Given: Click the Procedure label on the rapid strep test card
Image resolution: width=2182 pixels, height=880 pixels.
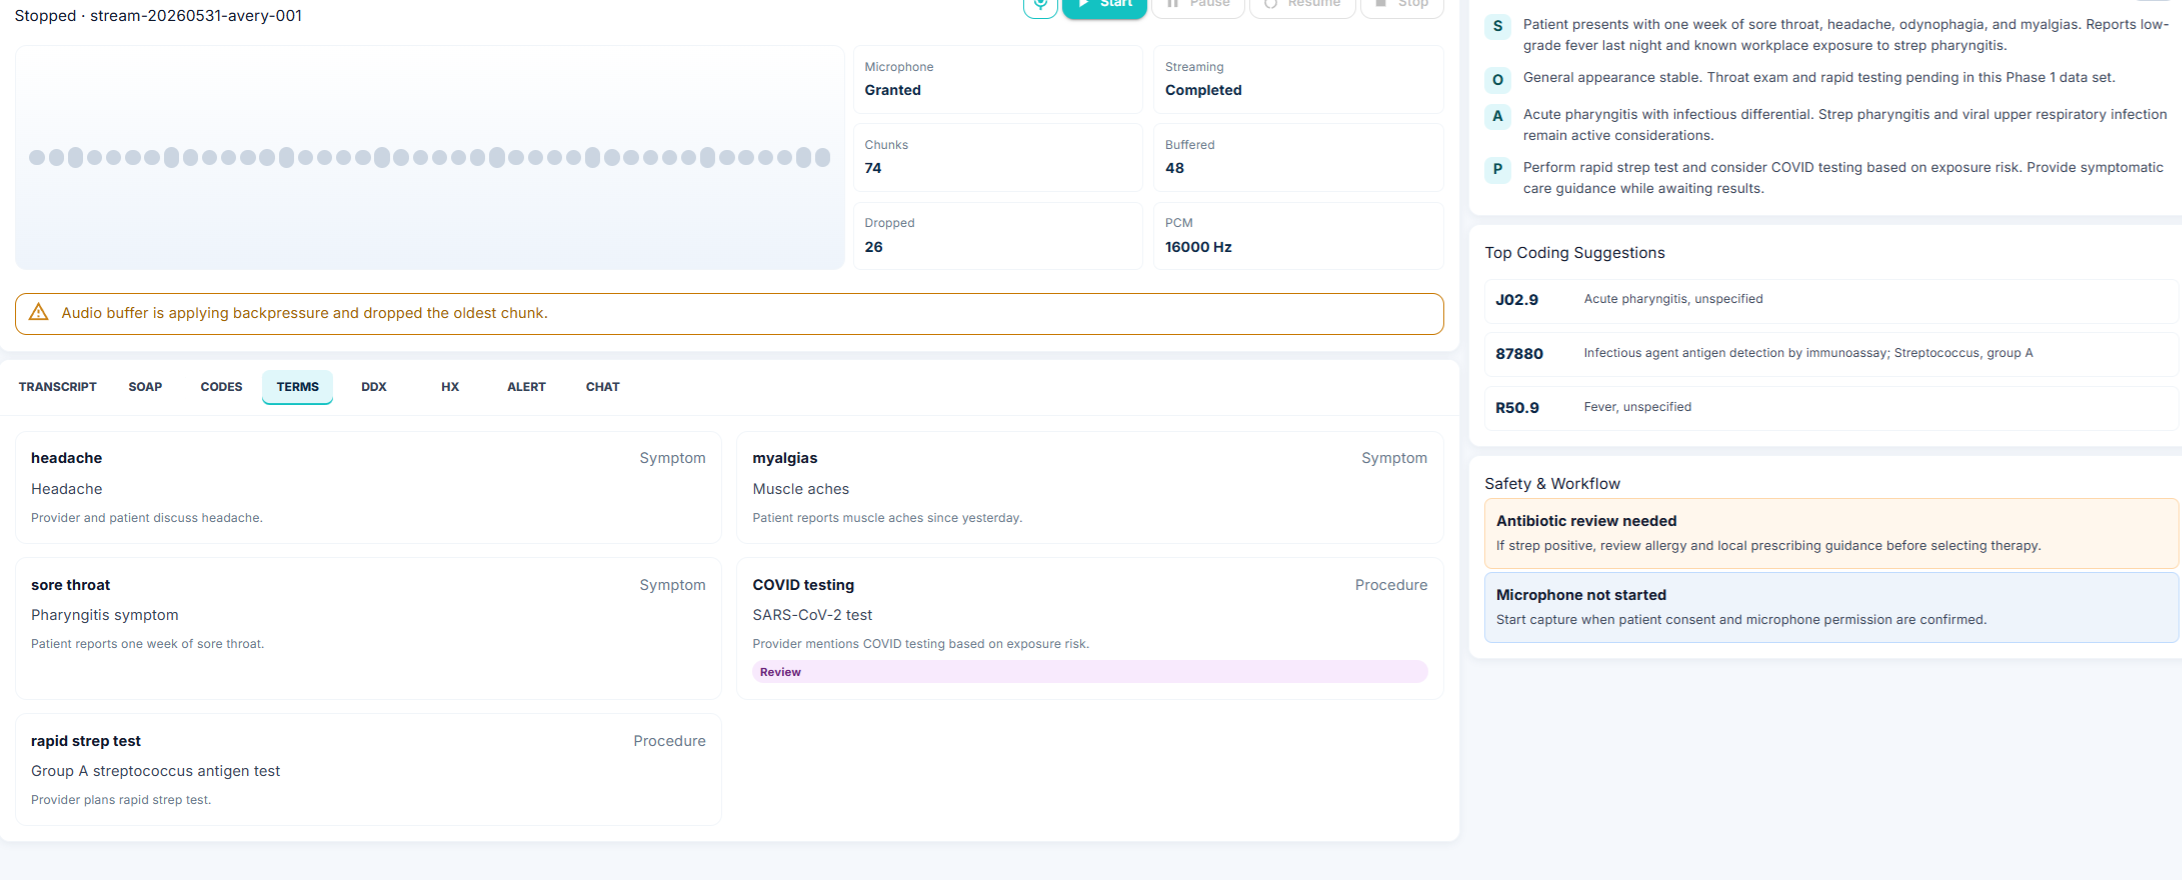Looking at the screenshot, I should (669, 741).
